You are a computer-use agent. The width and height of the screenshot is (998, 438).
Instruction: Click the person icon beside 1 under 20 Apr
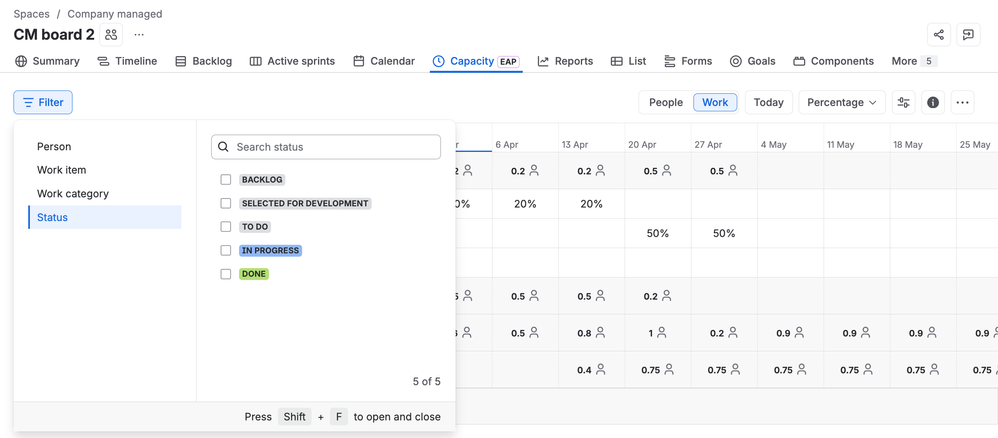(661, 332)
